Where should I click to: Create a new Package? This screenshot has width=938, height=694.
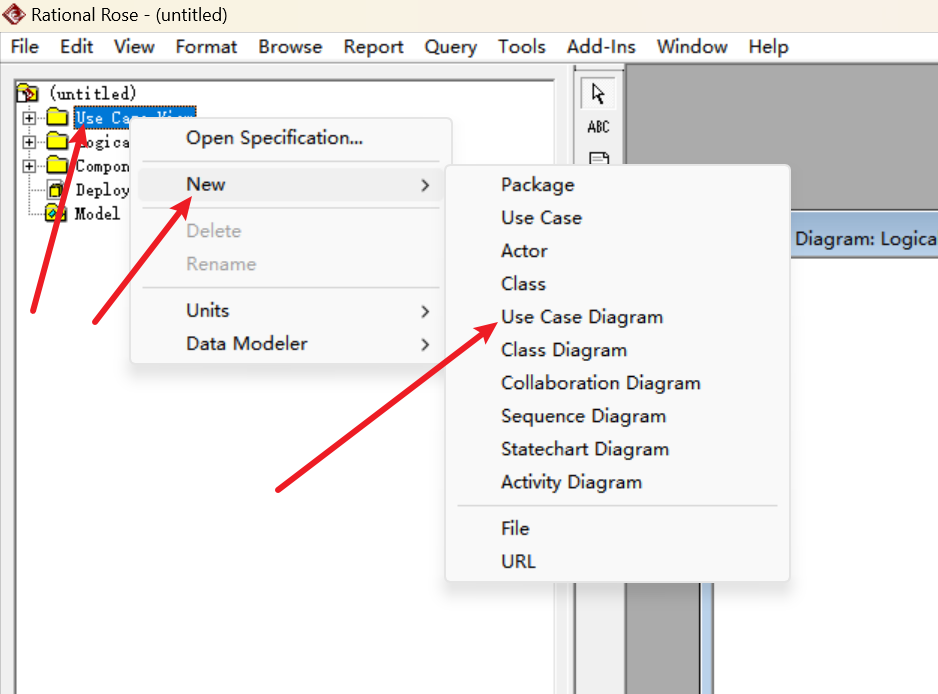click(617, 185)
